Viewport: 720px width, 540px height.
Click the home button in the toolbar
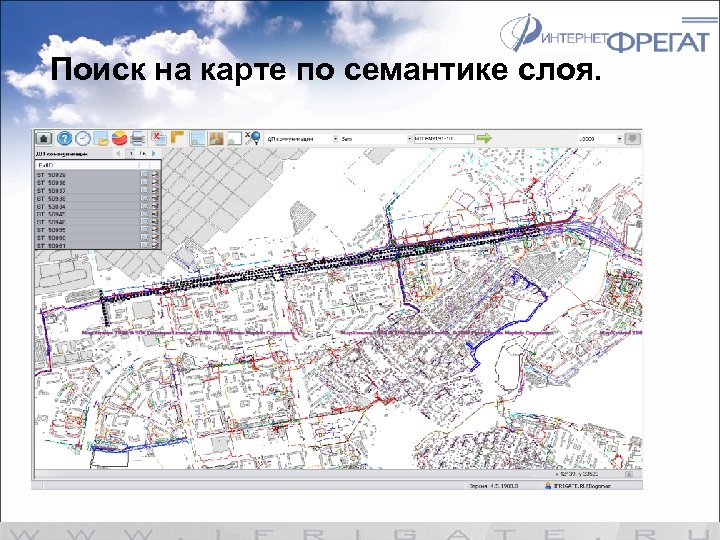44,138
